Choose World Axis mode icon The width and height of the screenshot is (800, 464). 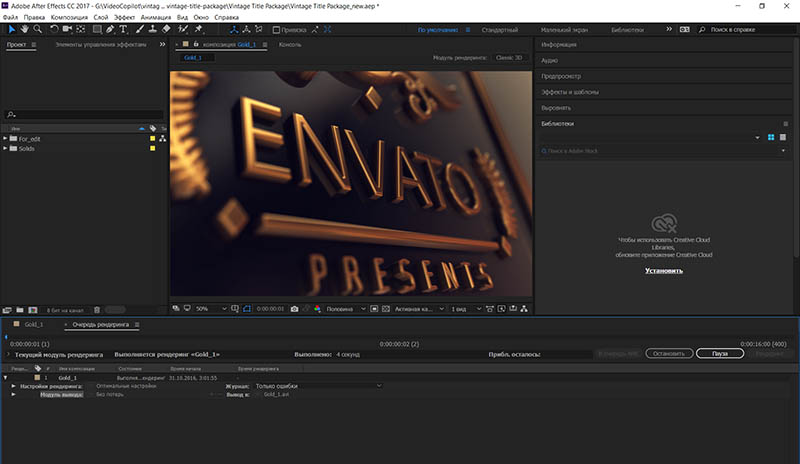point(246,30)
